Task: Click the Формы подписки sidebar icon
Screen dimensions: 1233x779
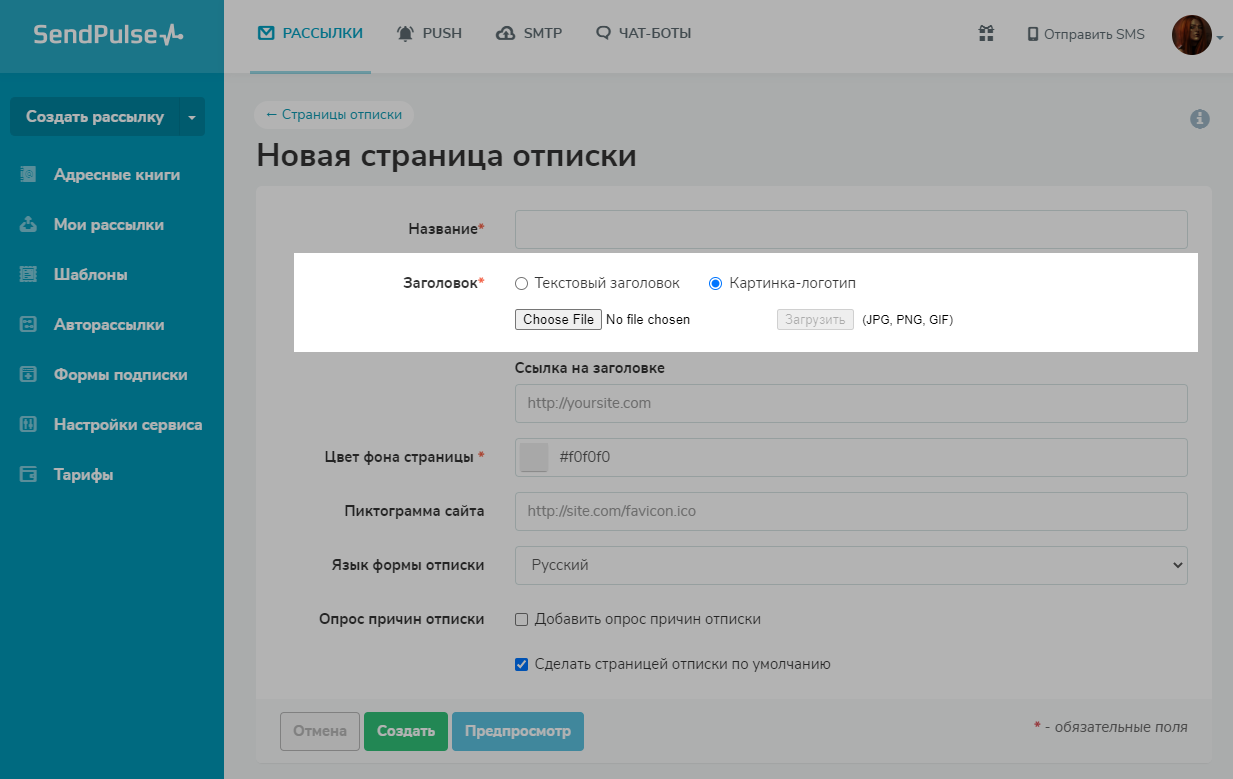Action: pyautogui.click(x=28, y=375)
